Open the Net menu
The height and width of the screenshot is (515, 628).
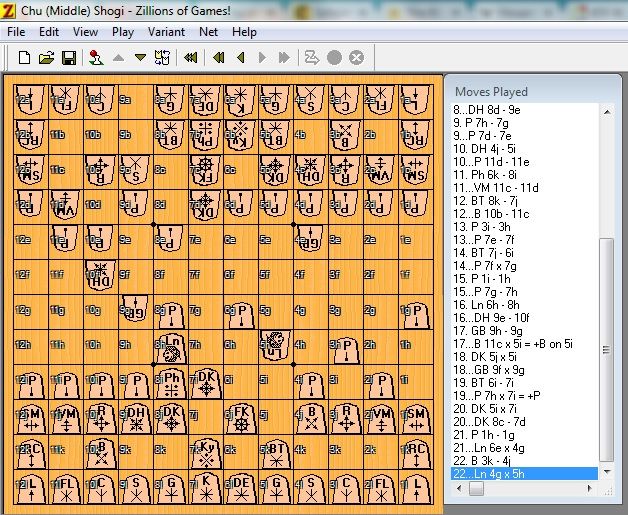coord(208,32)
